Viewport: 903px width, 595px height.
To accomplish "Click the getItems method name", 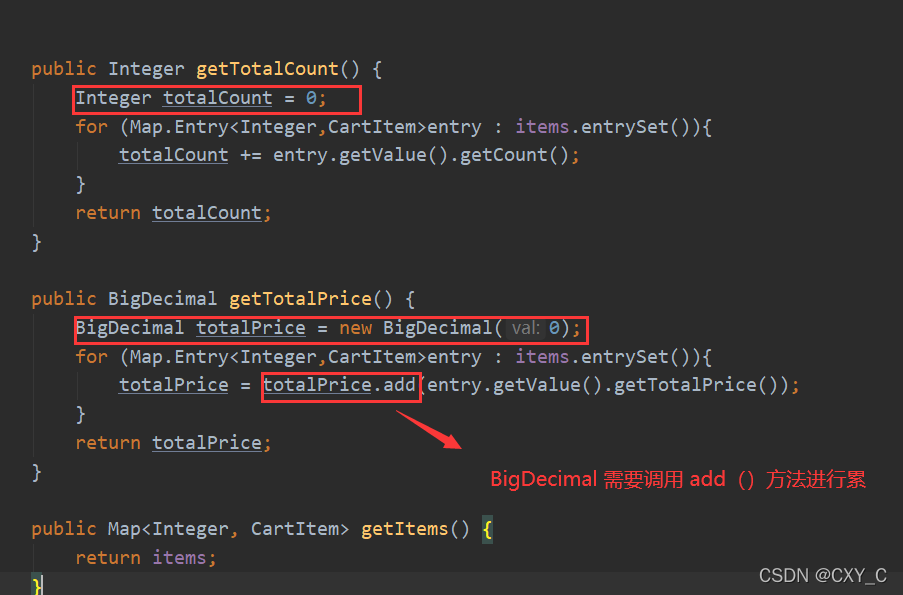I will coord(404,529).
